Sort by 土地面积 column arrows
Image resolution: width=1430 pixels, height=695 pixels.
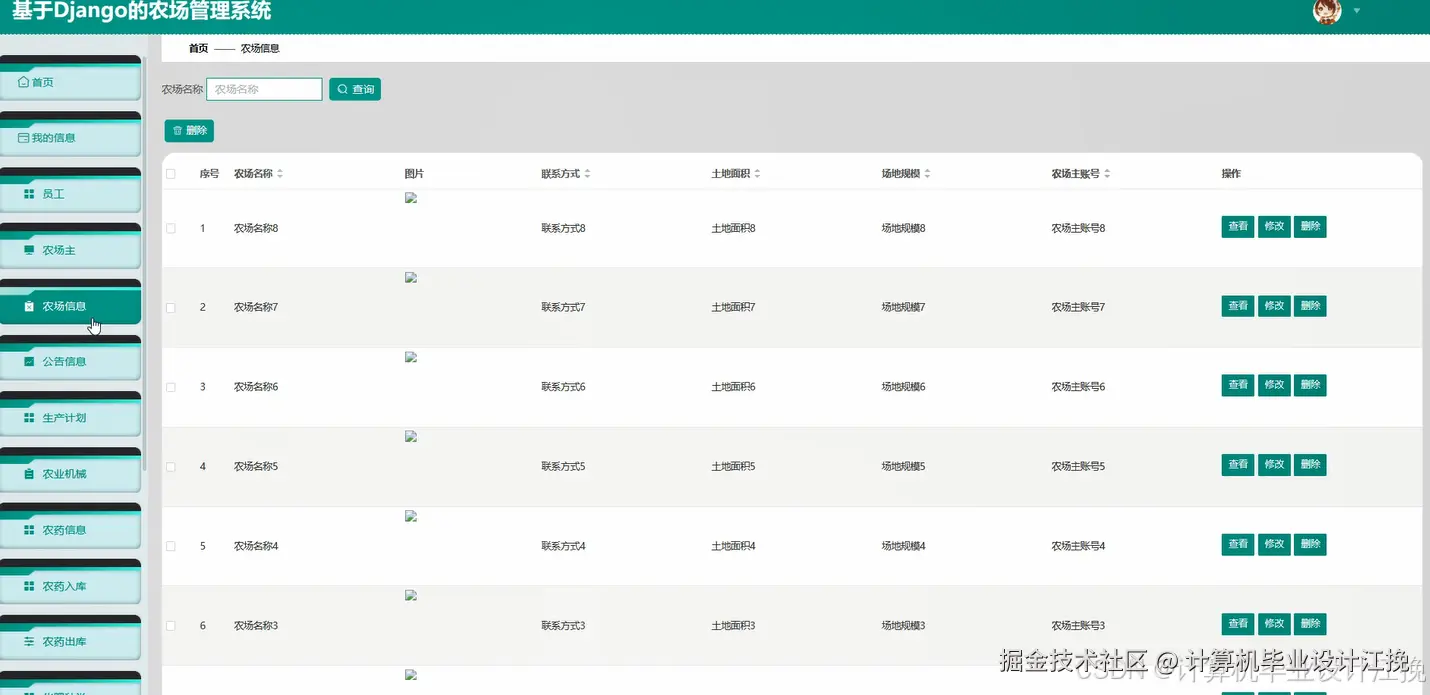757,174
